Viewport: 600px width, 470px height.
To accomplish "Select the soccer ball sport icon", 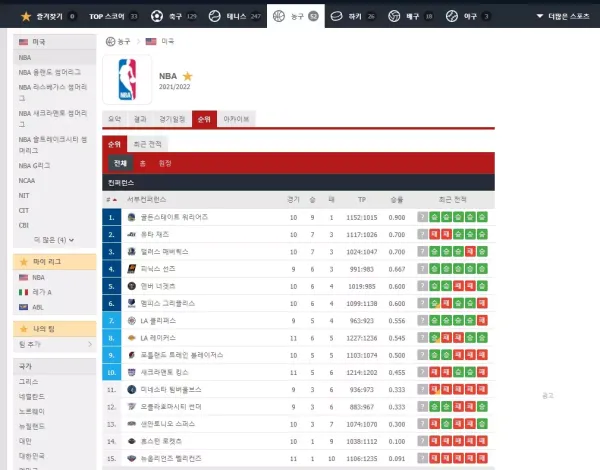I will (157, 16).
